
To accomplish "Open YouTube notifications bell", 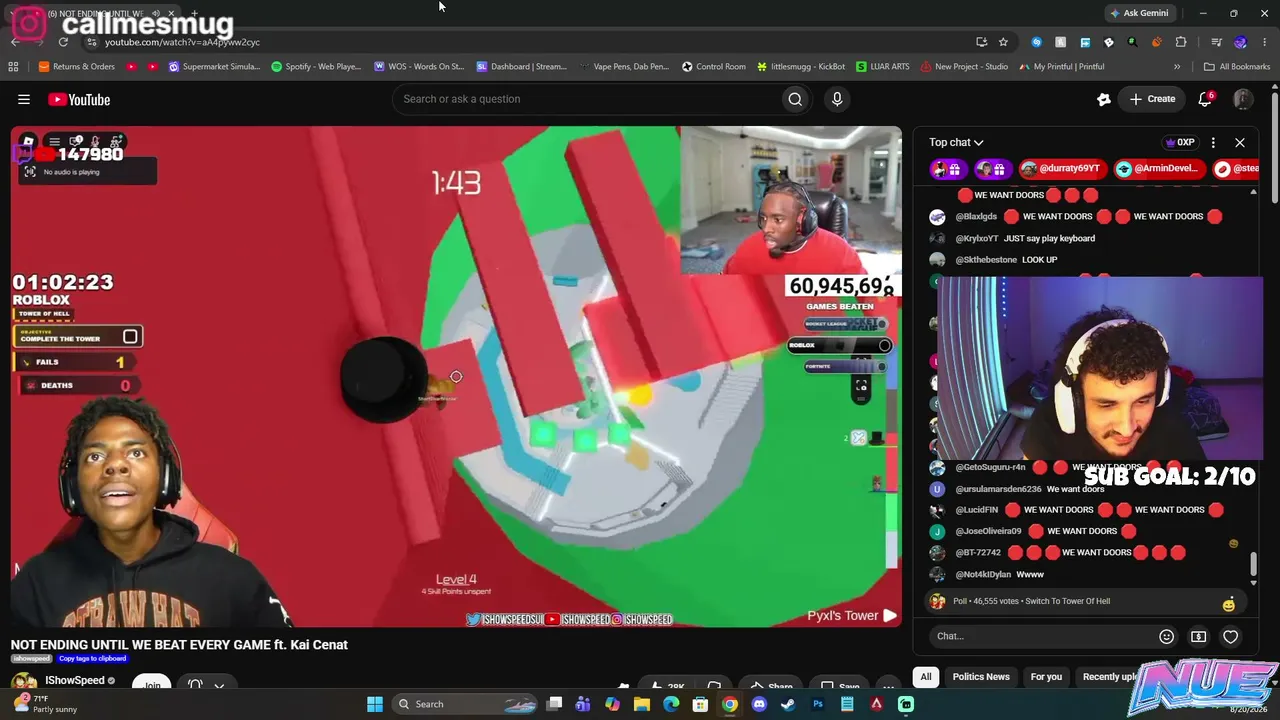I will click(1205, 99).
